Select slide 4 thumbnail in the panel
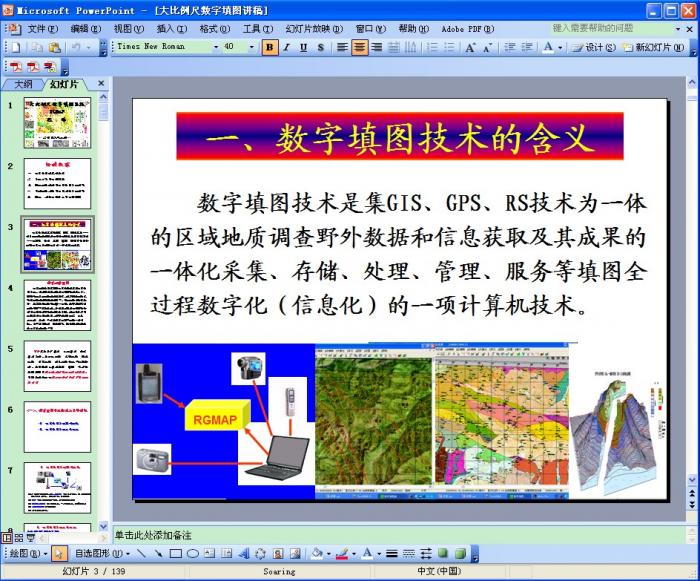 [x=57, y=305]
